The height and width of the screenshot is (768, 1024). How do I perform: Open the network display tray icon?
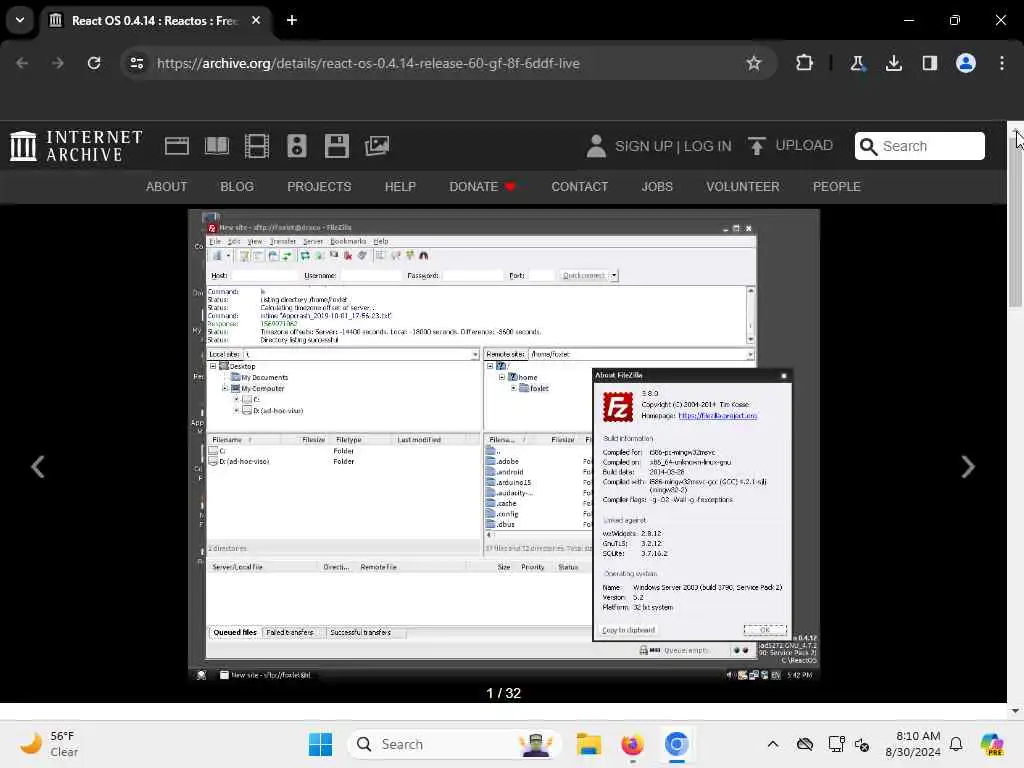click(x=836, y=744)
